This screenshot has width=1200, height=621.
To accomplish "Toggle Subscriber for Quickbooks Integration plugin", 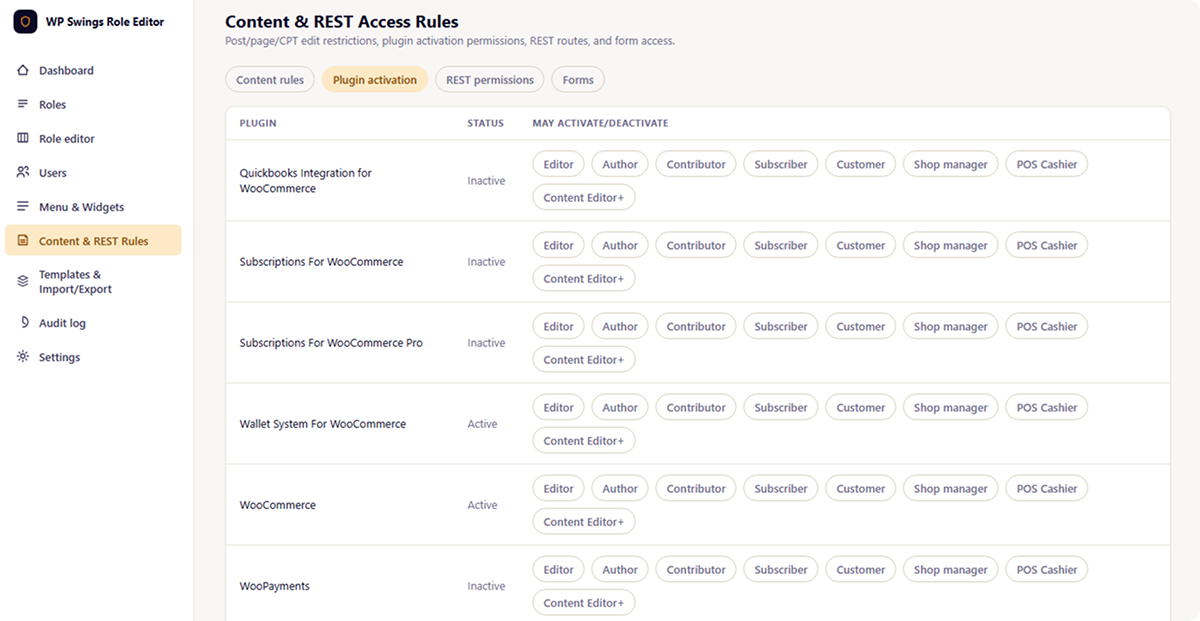I will (x=781, y=164).
